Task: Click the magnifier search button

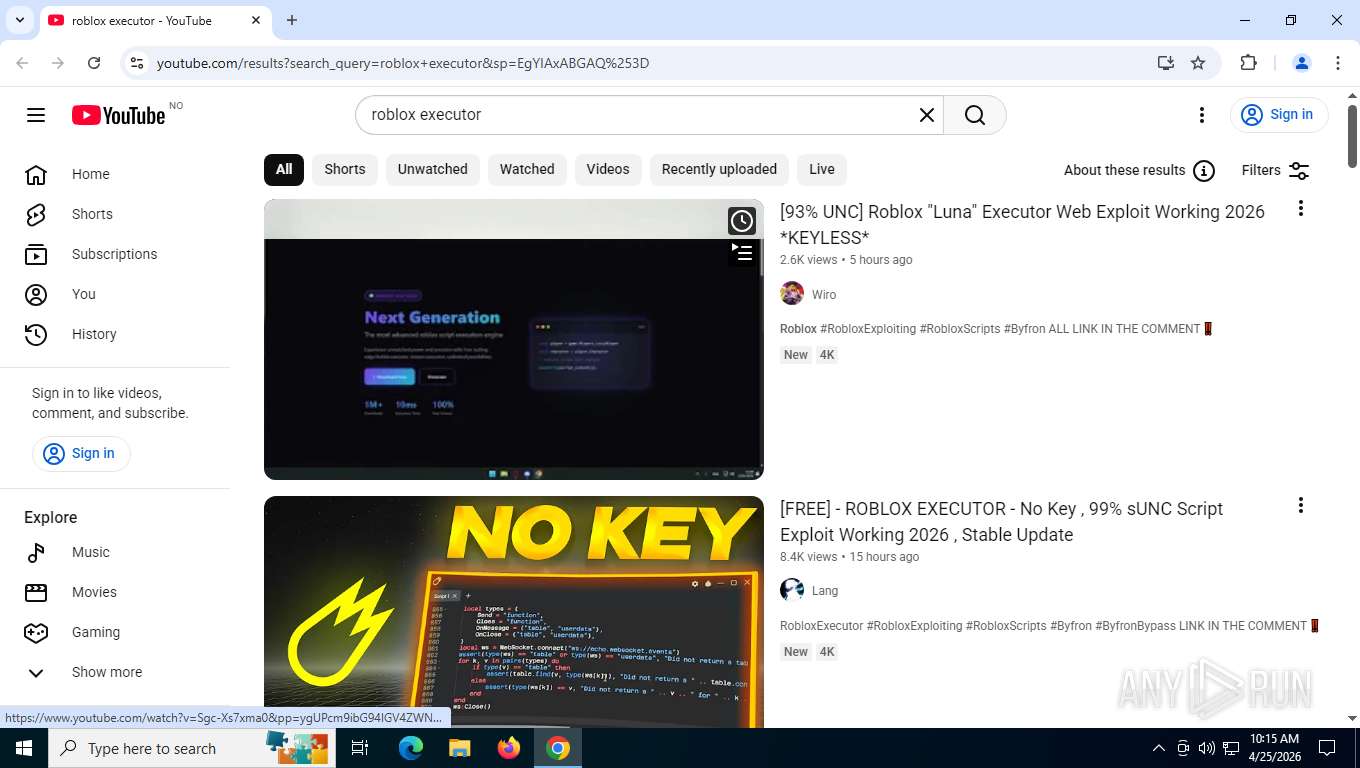Action: 975,115
